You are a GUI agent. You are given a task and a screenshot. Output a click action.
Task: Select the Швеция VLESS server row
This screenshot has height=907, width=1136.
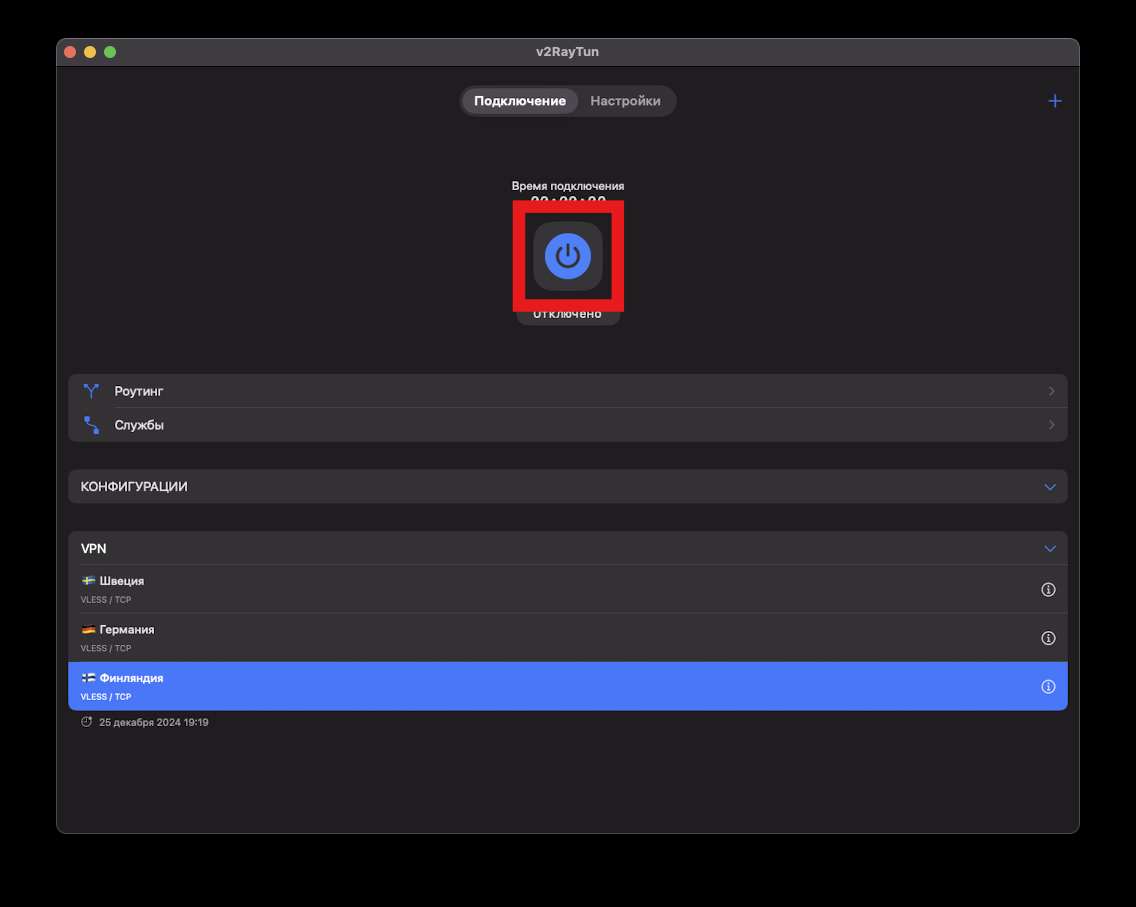pos(500,590)
